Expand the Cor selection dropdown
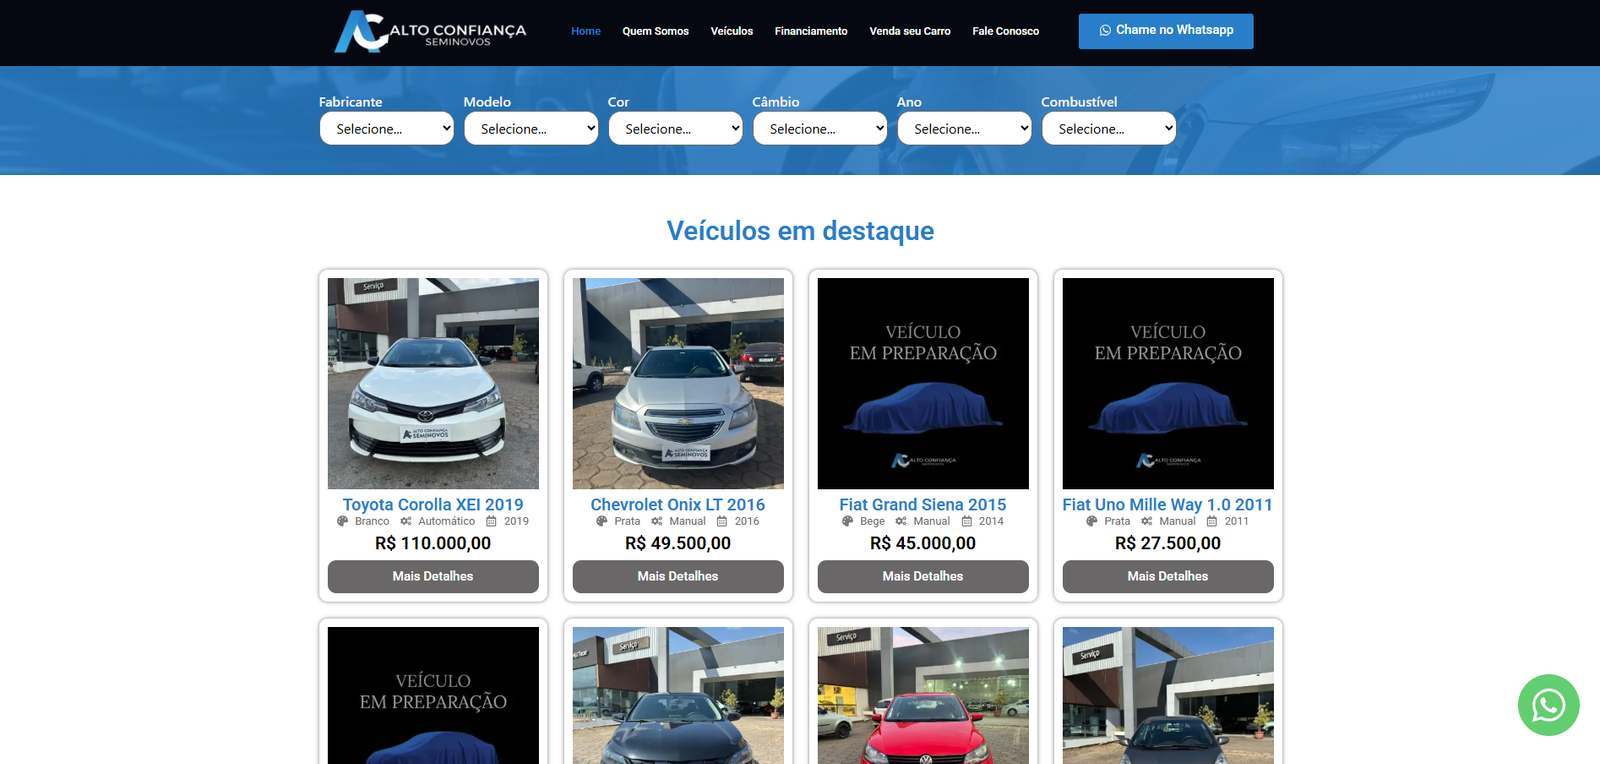1600x764 pixels. tap(676, 128)
